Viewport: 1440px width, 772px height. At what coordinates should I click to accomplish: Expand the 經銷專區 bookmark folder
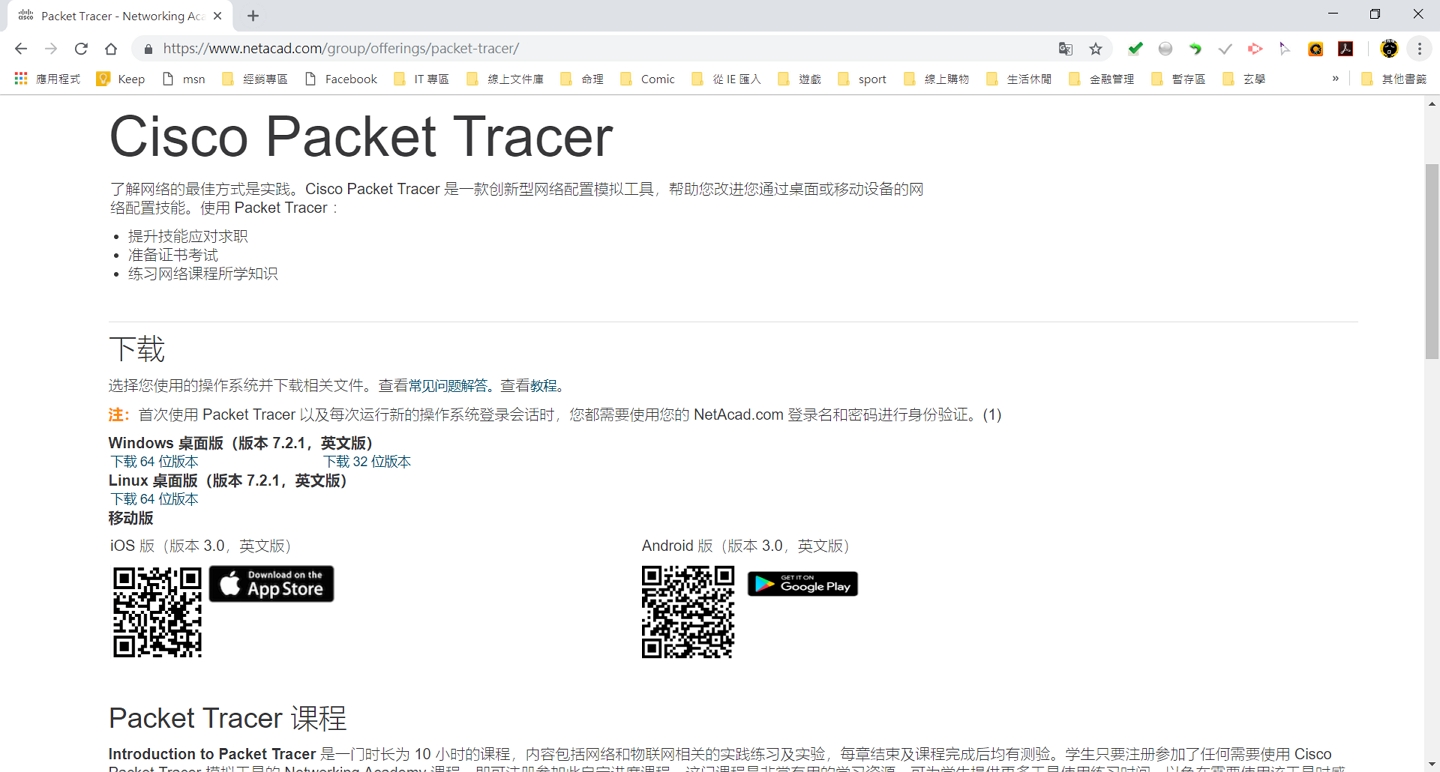(x=254, y=79)
